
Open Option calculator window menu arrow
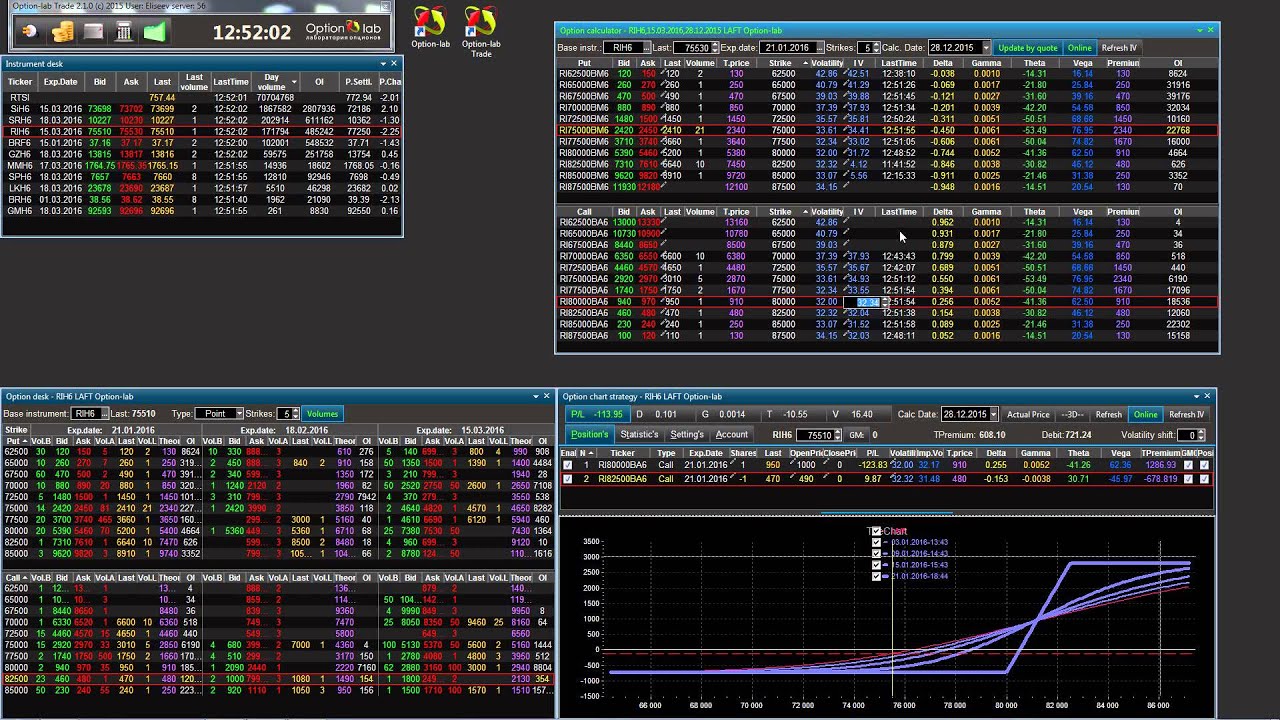(x=1199, y=31)
